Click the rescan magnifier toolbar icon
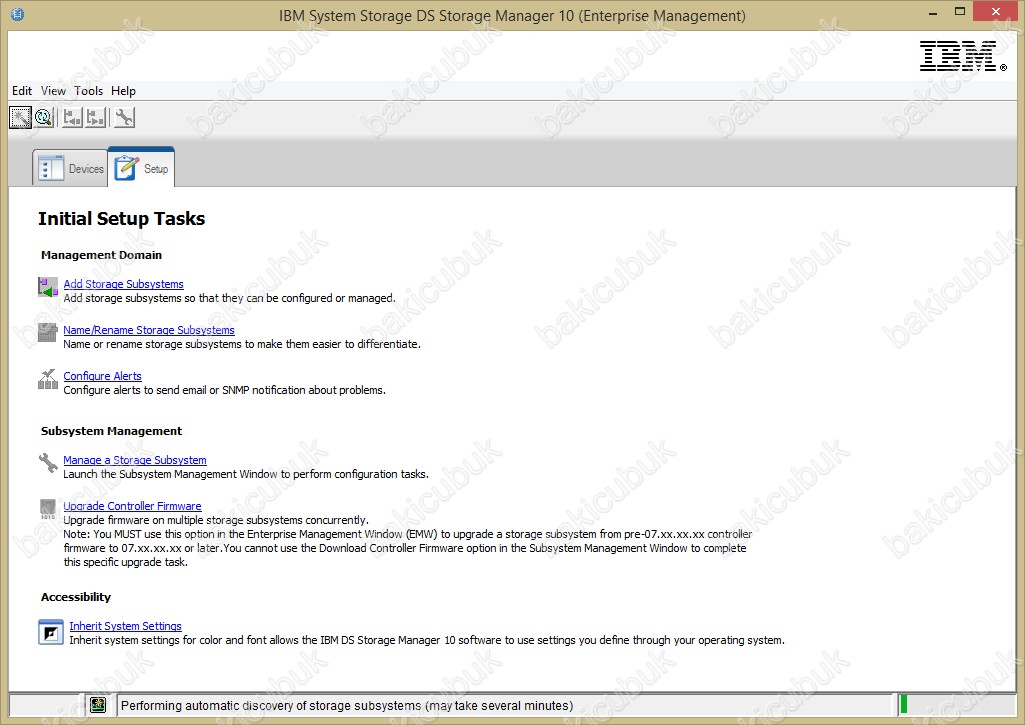Image resolution: width=1025 pixels, height=725 pixels. click(44, 118)
